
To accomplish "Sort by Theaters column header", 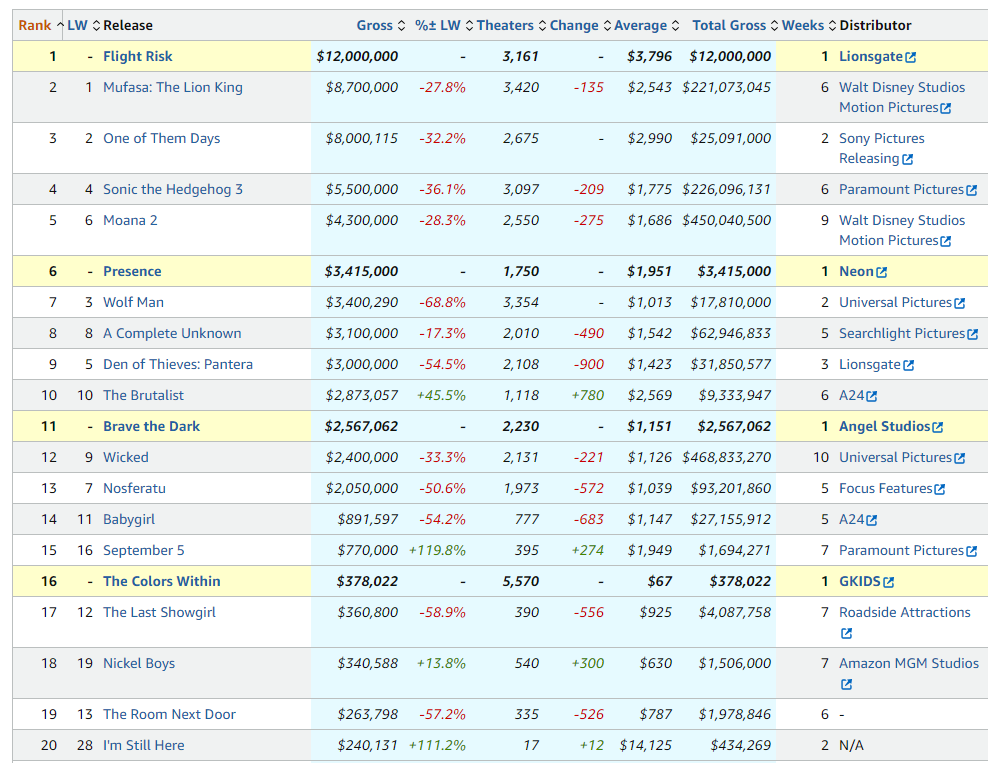I will (505, 25).
